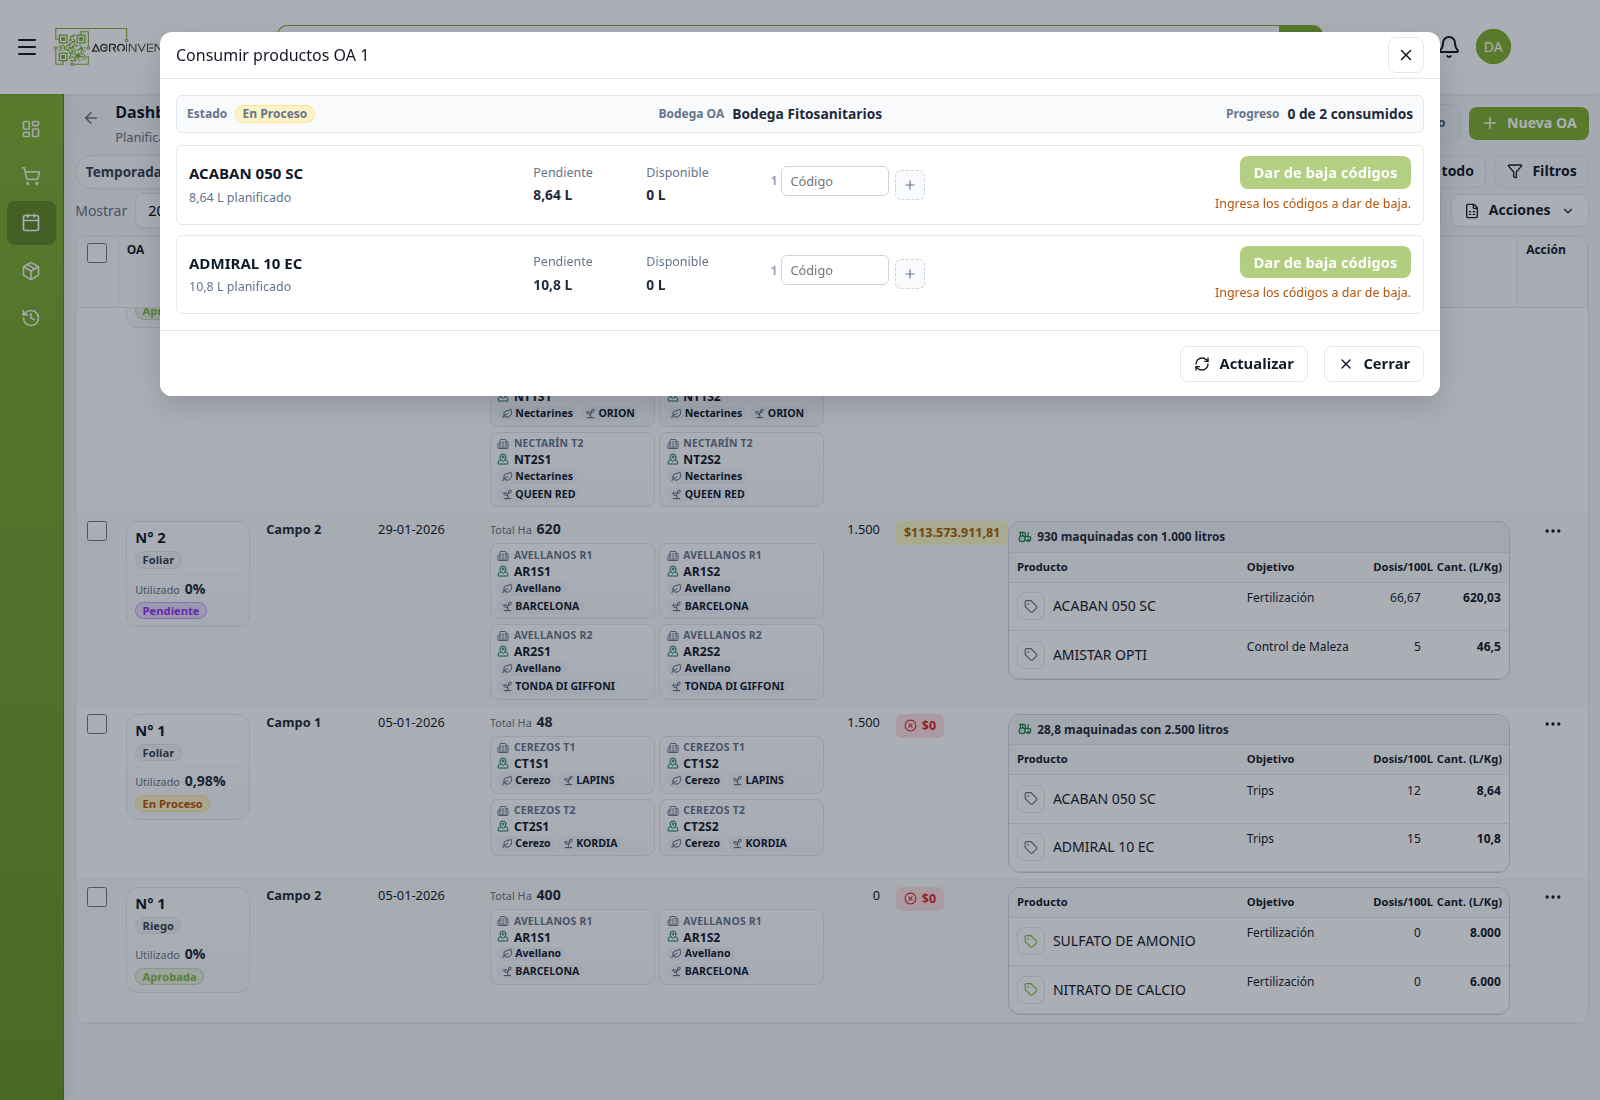
Task: Click the En Proceso status badge in dialog
Action: (x=275, y=114)
